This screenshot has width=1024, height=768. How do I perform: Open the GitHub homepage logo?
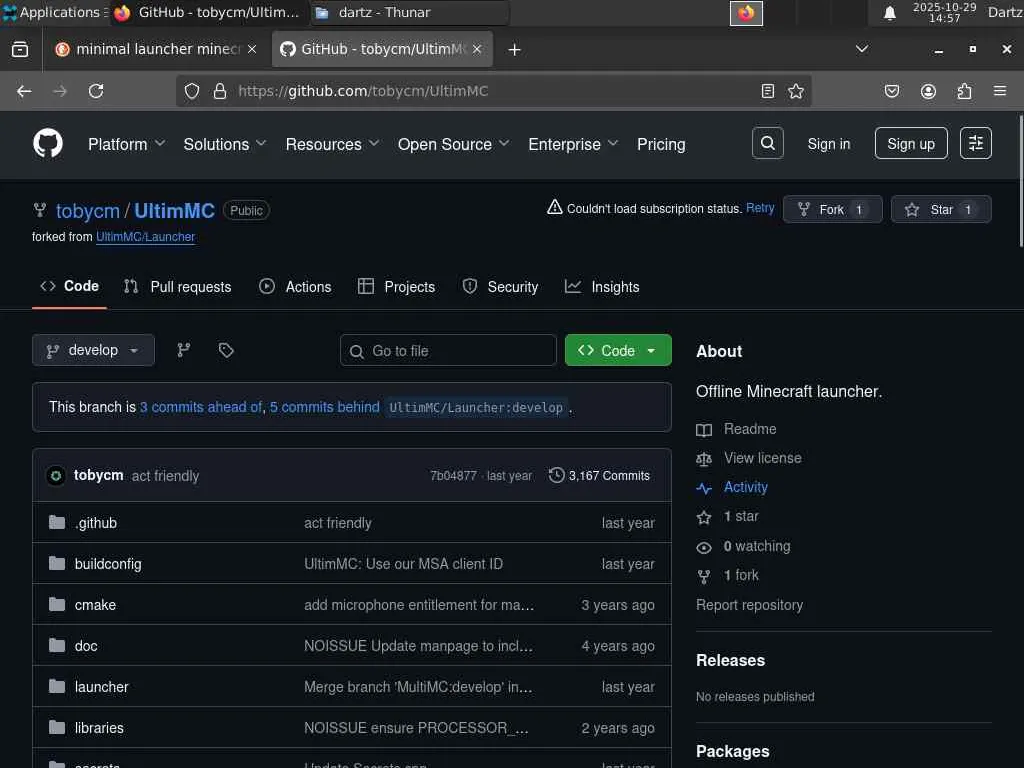coord(48,144)
